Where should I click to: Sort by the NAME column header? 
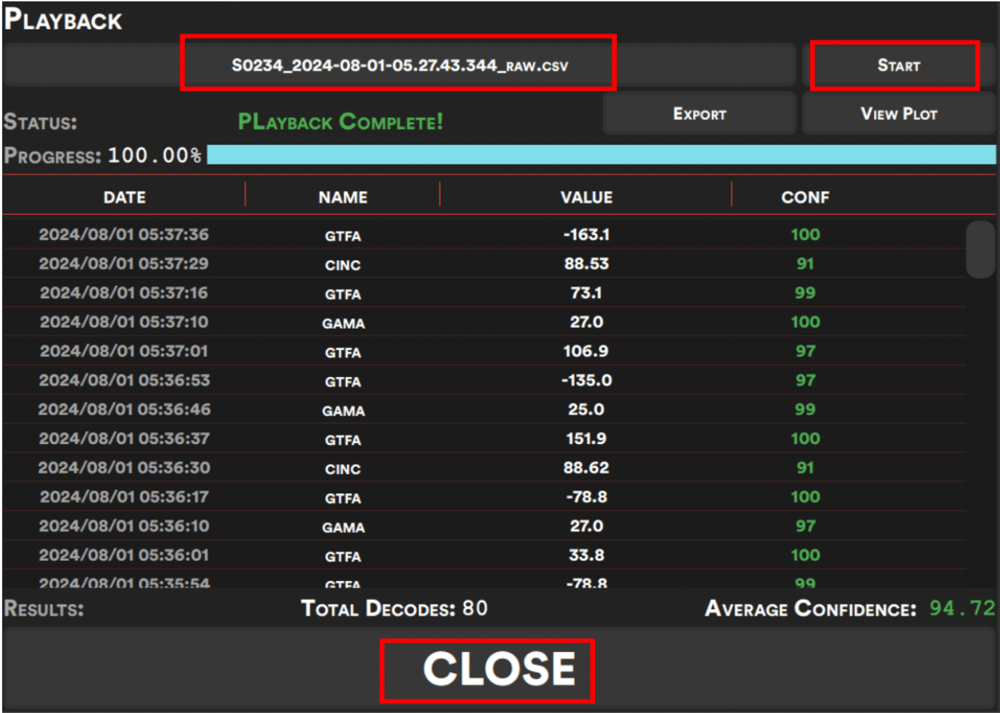coord(343,197)
